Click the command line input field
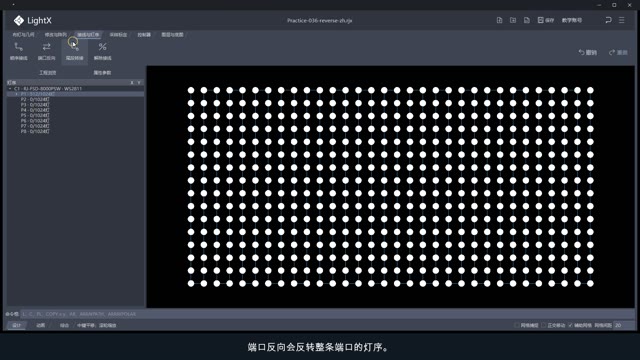The height and width of the screenshot is (360, 640). click(x=327, y=314)
